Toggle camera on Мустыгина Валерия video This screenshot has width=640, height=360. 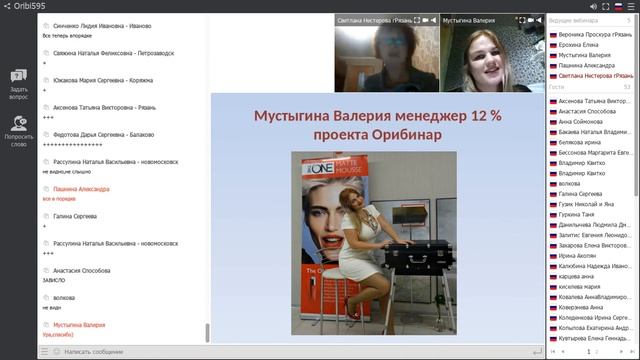tap(531, 20)
